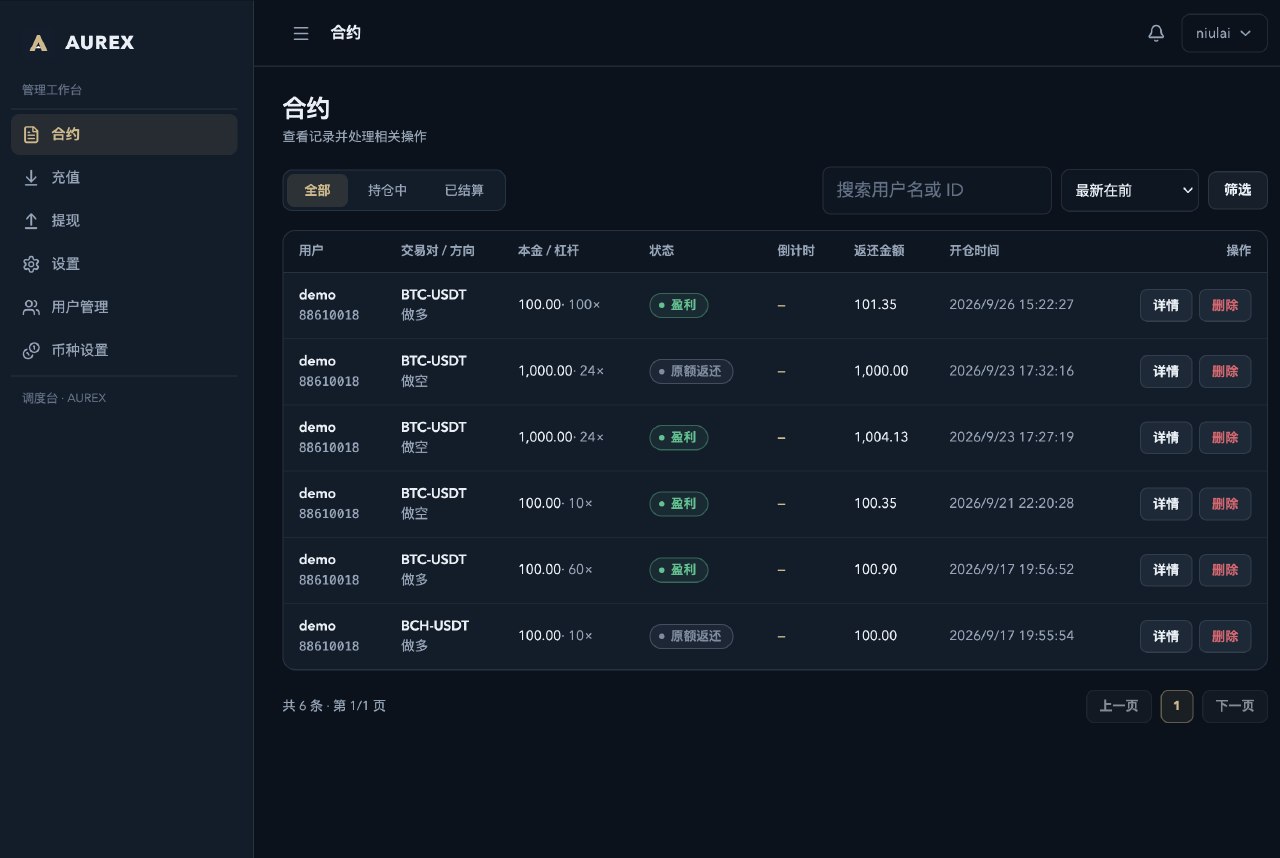Viewport: 1280px width, 858px height.
Task: Select the 全部 filter tab
Action: [317, 190]
